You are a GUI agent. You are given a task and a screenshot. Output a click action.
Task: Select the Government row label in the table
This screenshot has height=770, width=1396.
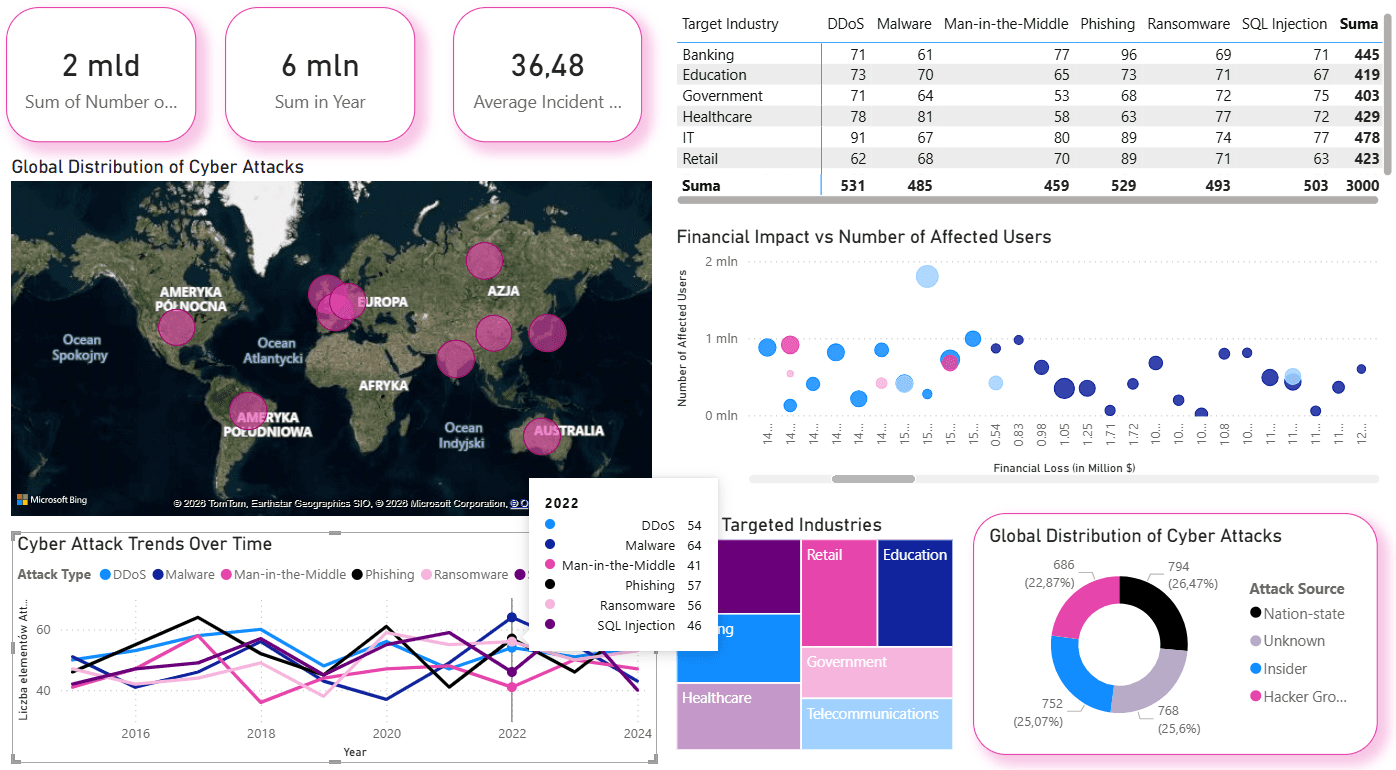coord(722,96)
